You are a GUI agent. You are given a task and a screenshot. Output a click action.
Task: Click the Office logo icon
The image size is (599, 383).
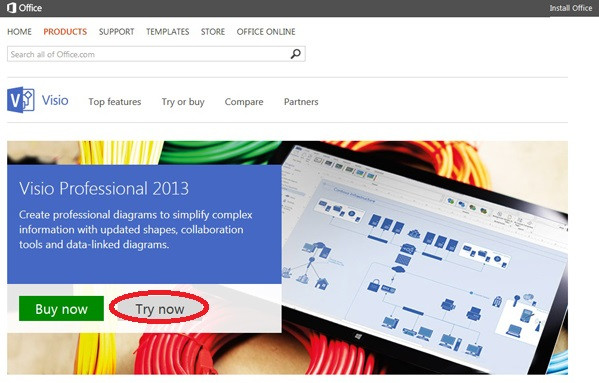click(11, 8)
